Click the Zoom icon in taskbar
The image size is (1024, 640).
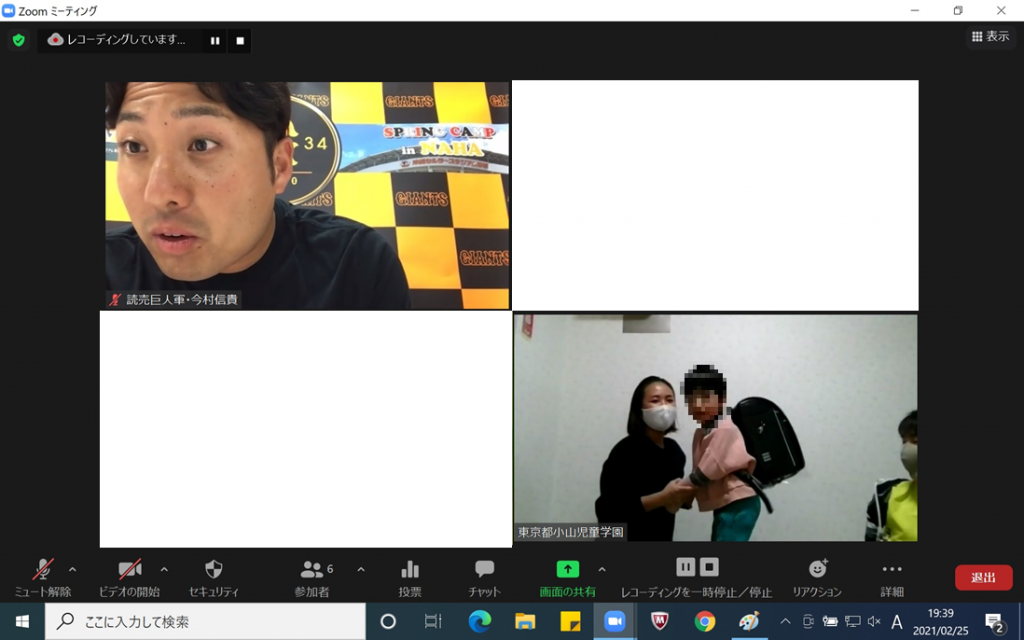click(615, 622)
